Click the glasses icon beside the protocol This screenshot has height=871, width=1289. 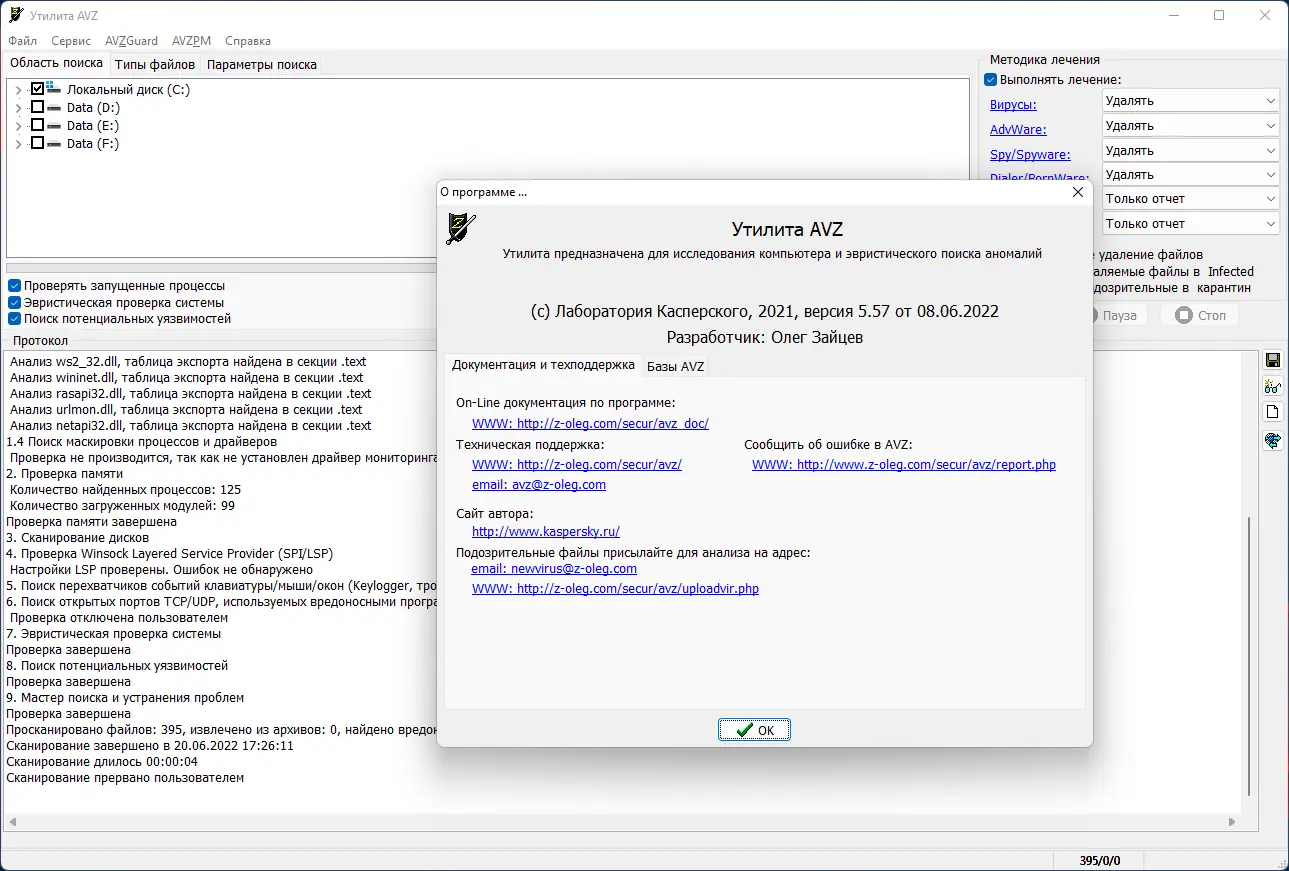pos(1273,386)
